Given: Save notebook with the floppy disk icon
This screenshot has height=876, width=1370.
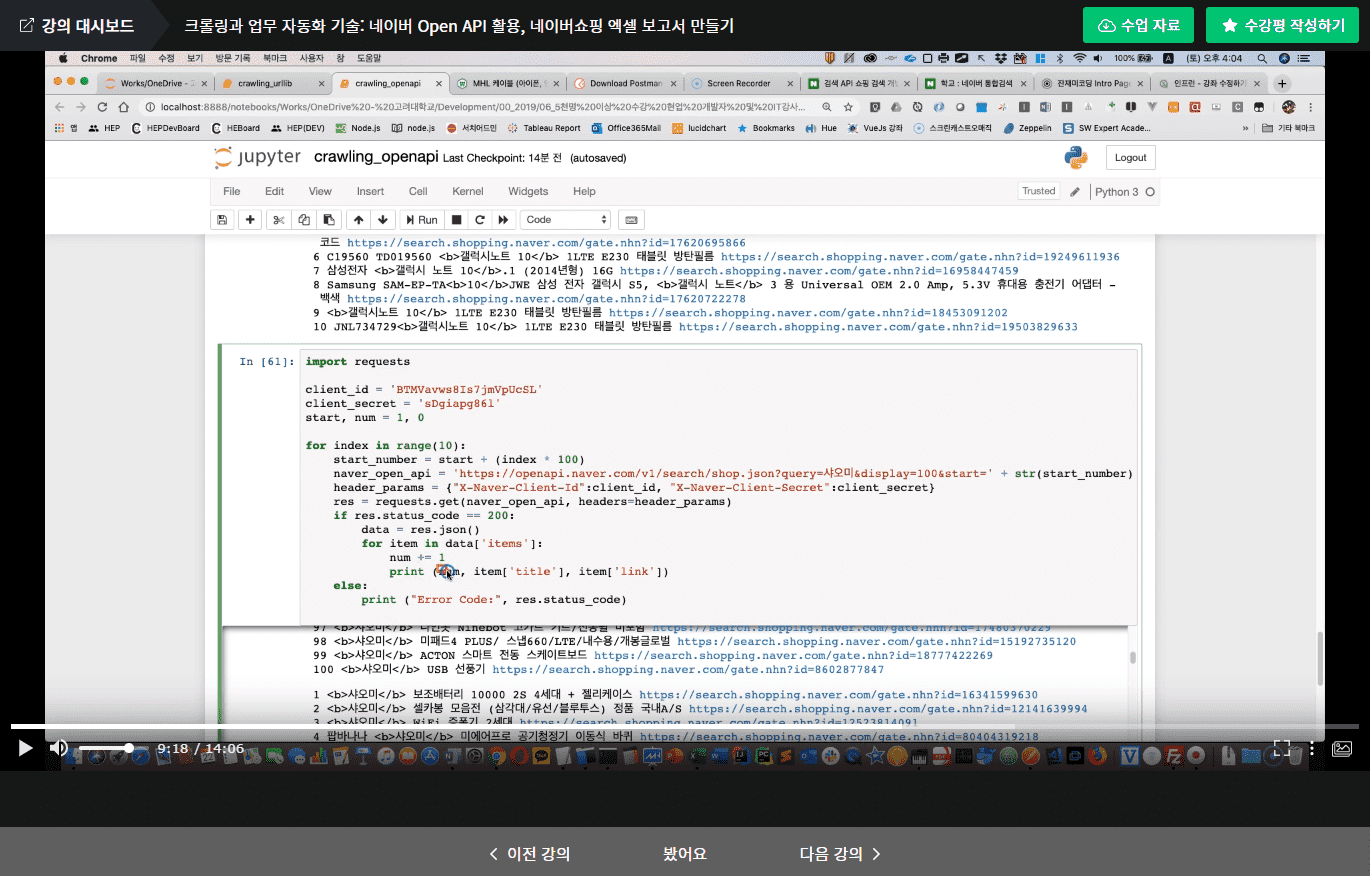Looking at the screenshot, I should (x=222, y=219).
